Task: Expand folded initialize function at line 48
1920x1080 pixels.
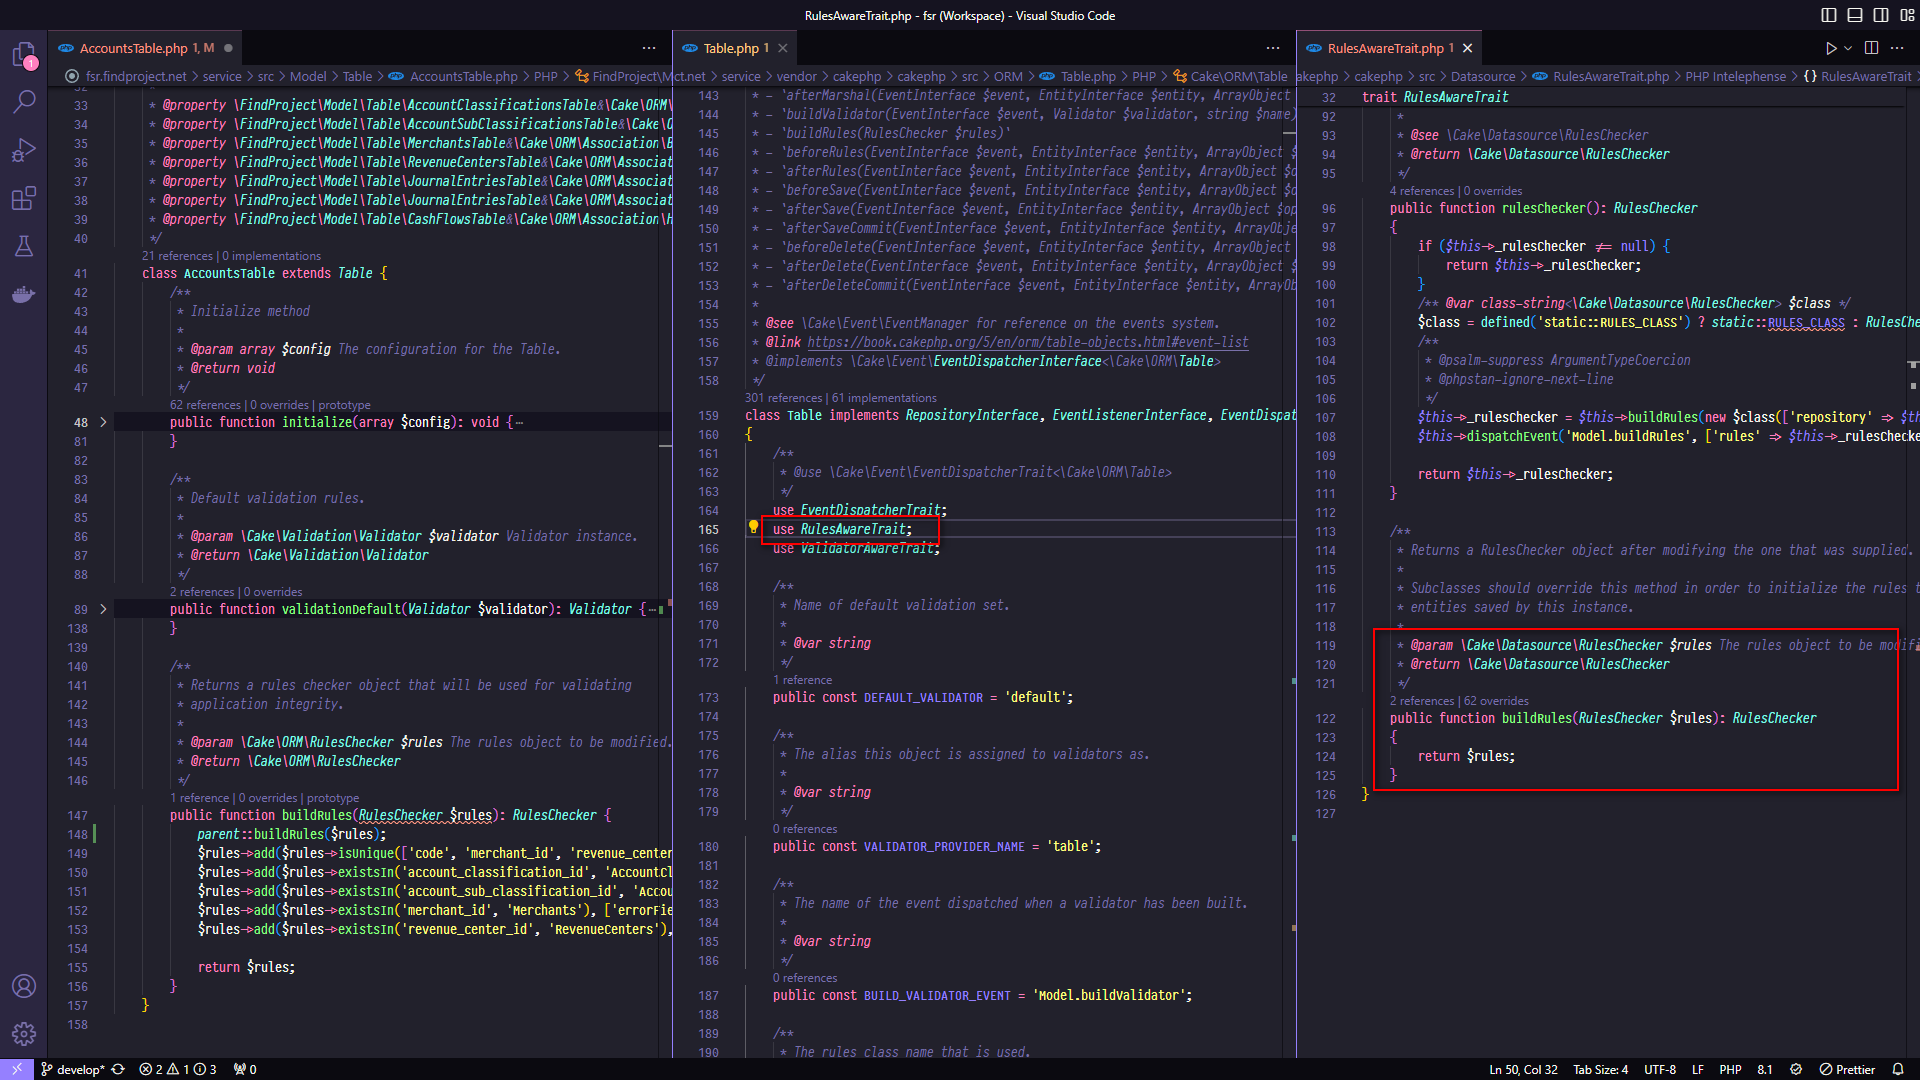Action: tap(103, 422)
